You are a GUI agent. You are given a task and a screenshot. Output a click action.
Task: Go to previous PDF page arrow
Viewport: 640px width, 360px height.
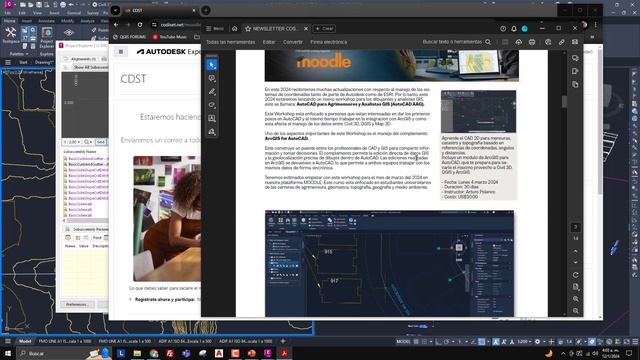coord(576,251)
